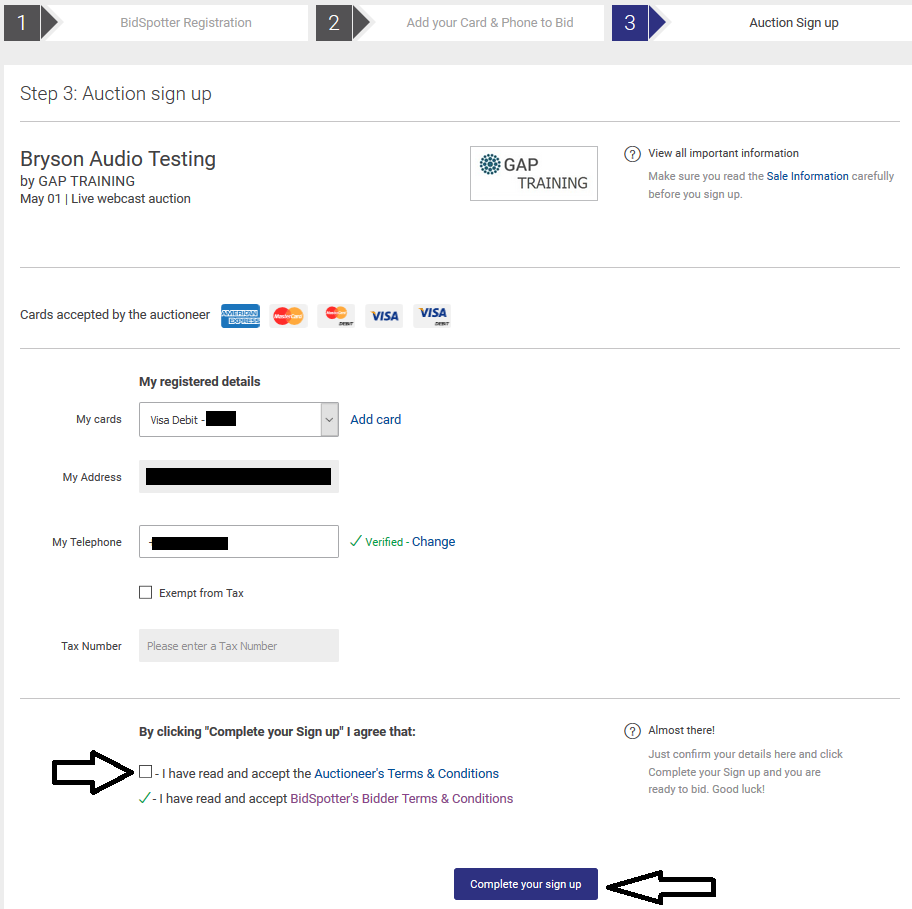Click the My Telephone input field
The image size is (912, 909).
[238, 541]
